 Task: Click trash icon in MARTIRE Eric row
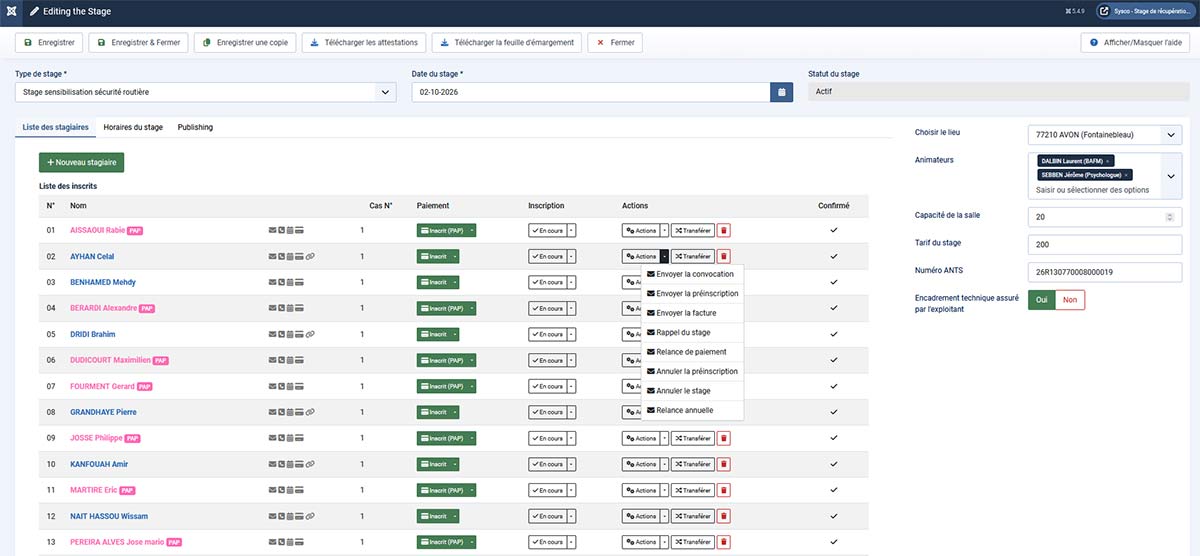724,490
